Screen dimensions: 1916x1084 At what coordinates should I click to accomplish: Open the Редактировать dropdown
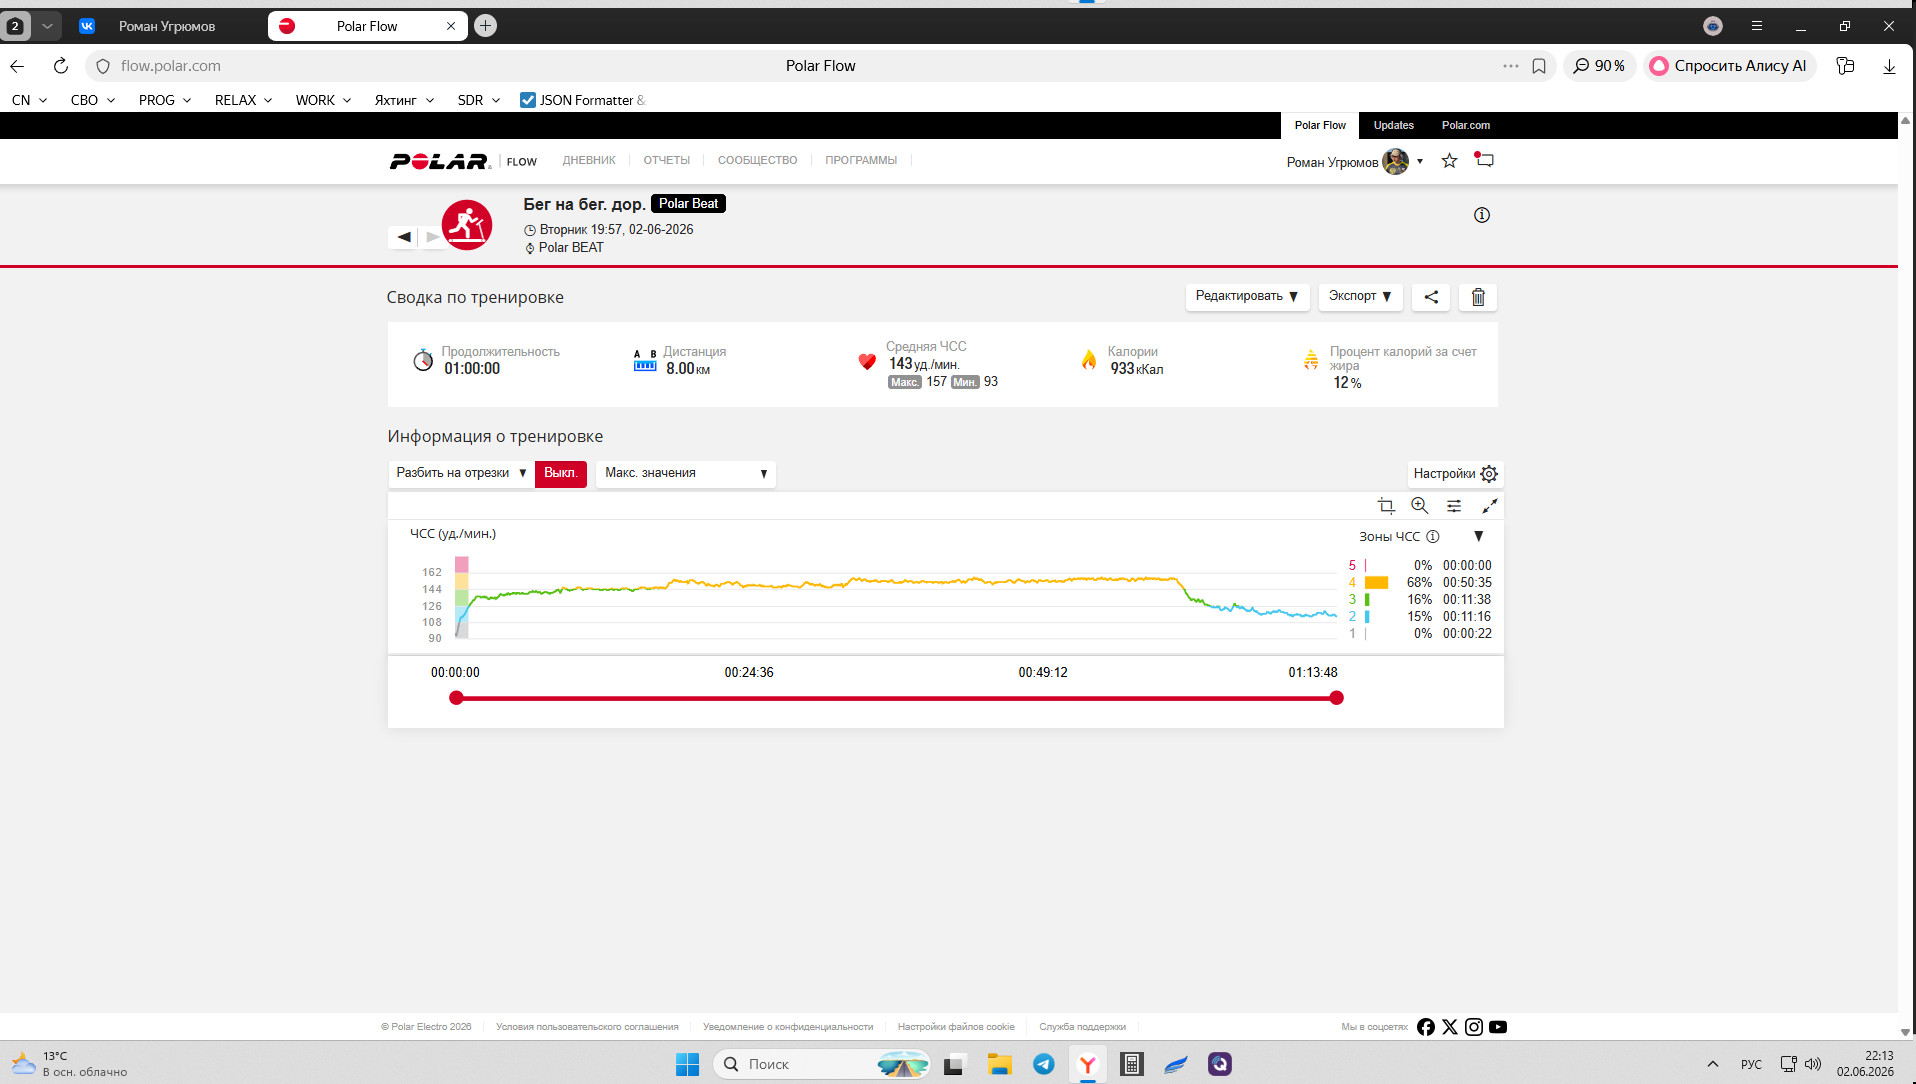click(1247, 297)
